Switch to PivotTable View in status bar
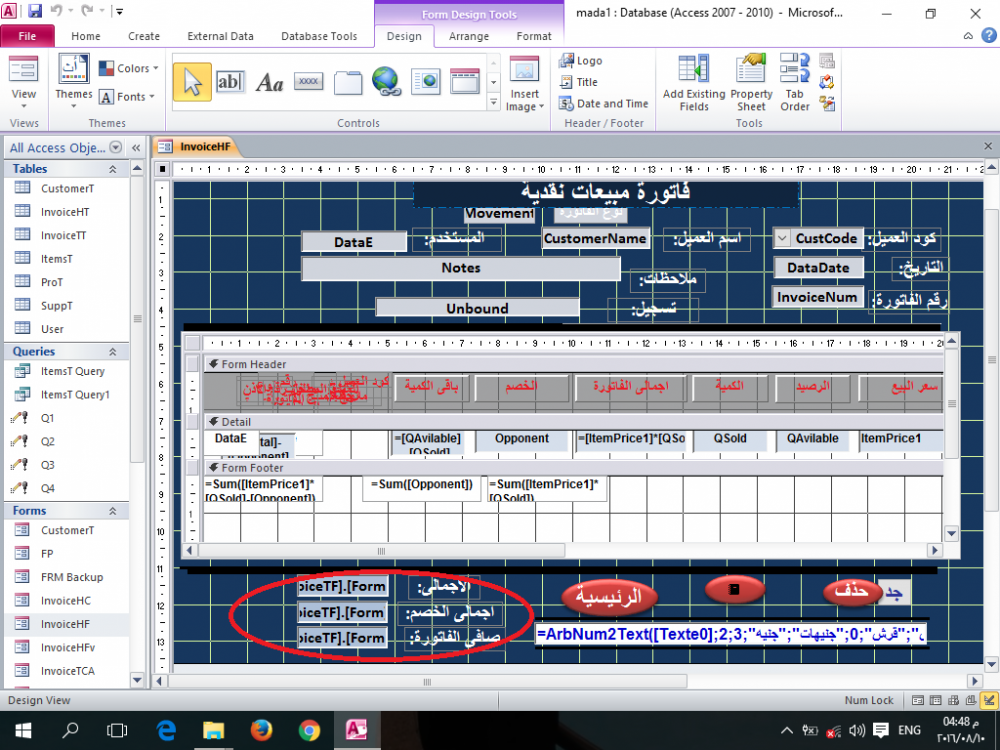 (953, 700)
